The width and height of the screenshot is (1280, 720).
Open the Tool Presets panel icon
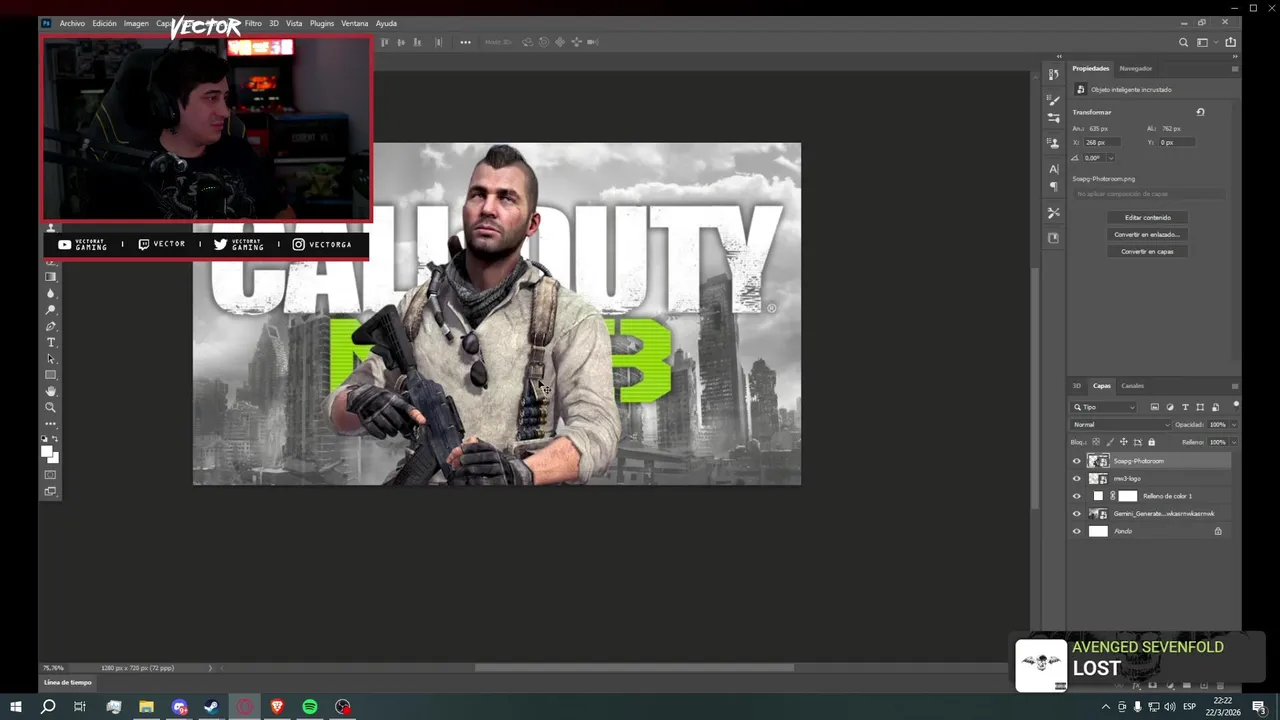click(1053, 212)
